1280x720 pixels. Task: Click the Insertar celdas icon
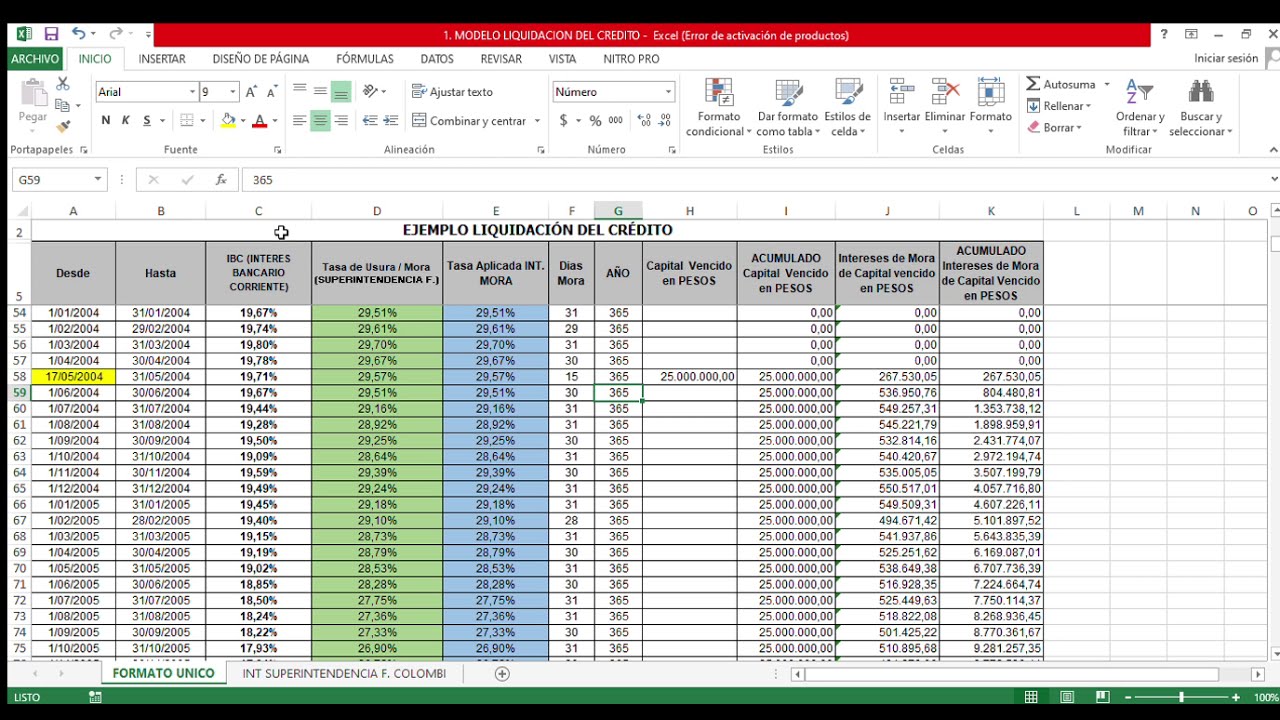[901, 93]
